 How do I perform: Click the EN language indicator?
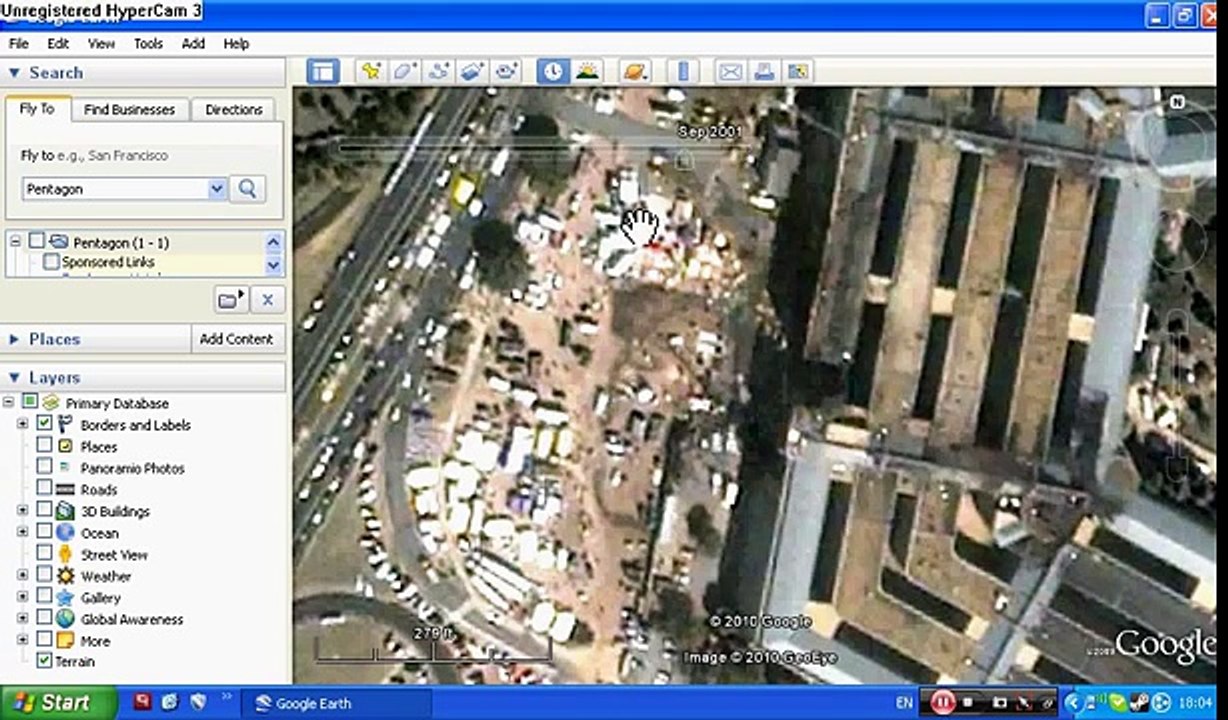click(x=904, y=703)
